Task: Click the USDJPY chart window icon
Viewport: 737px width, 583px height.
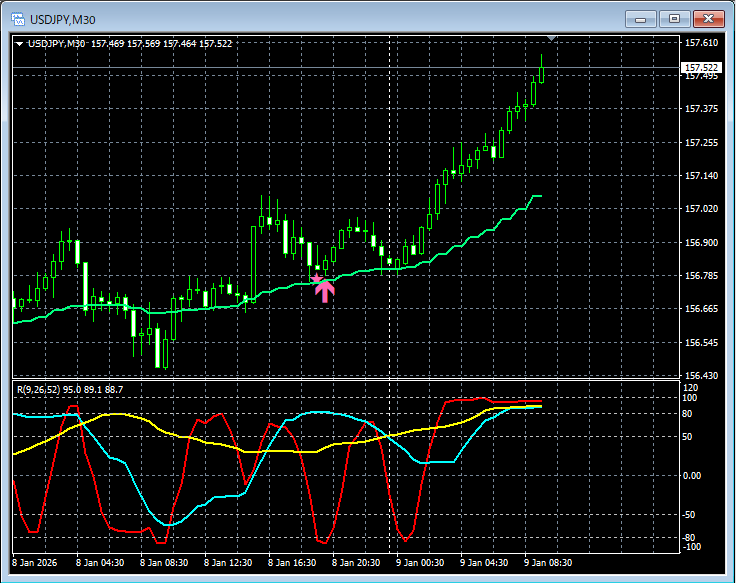Action: point(18,19)
